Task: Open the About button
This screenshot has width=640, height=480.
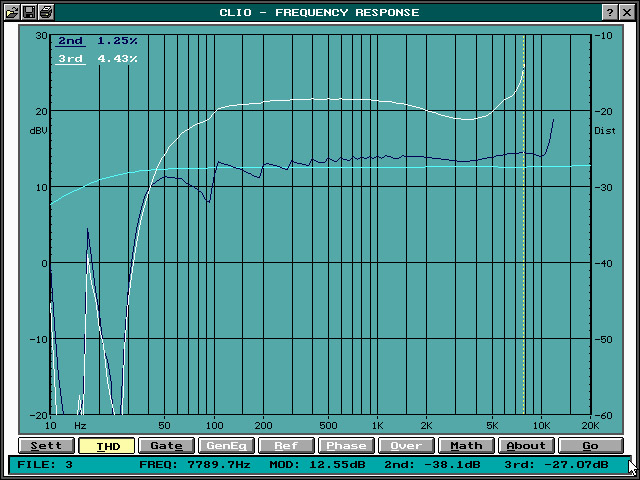Action: pyautogui.click(x=527, y=446)
